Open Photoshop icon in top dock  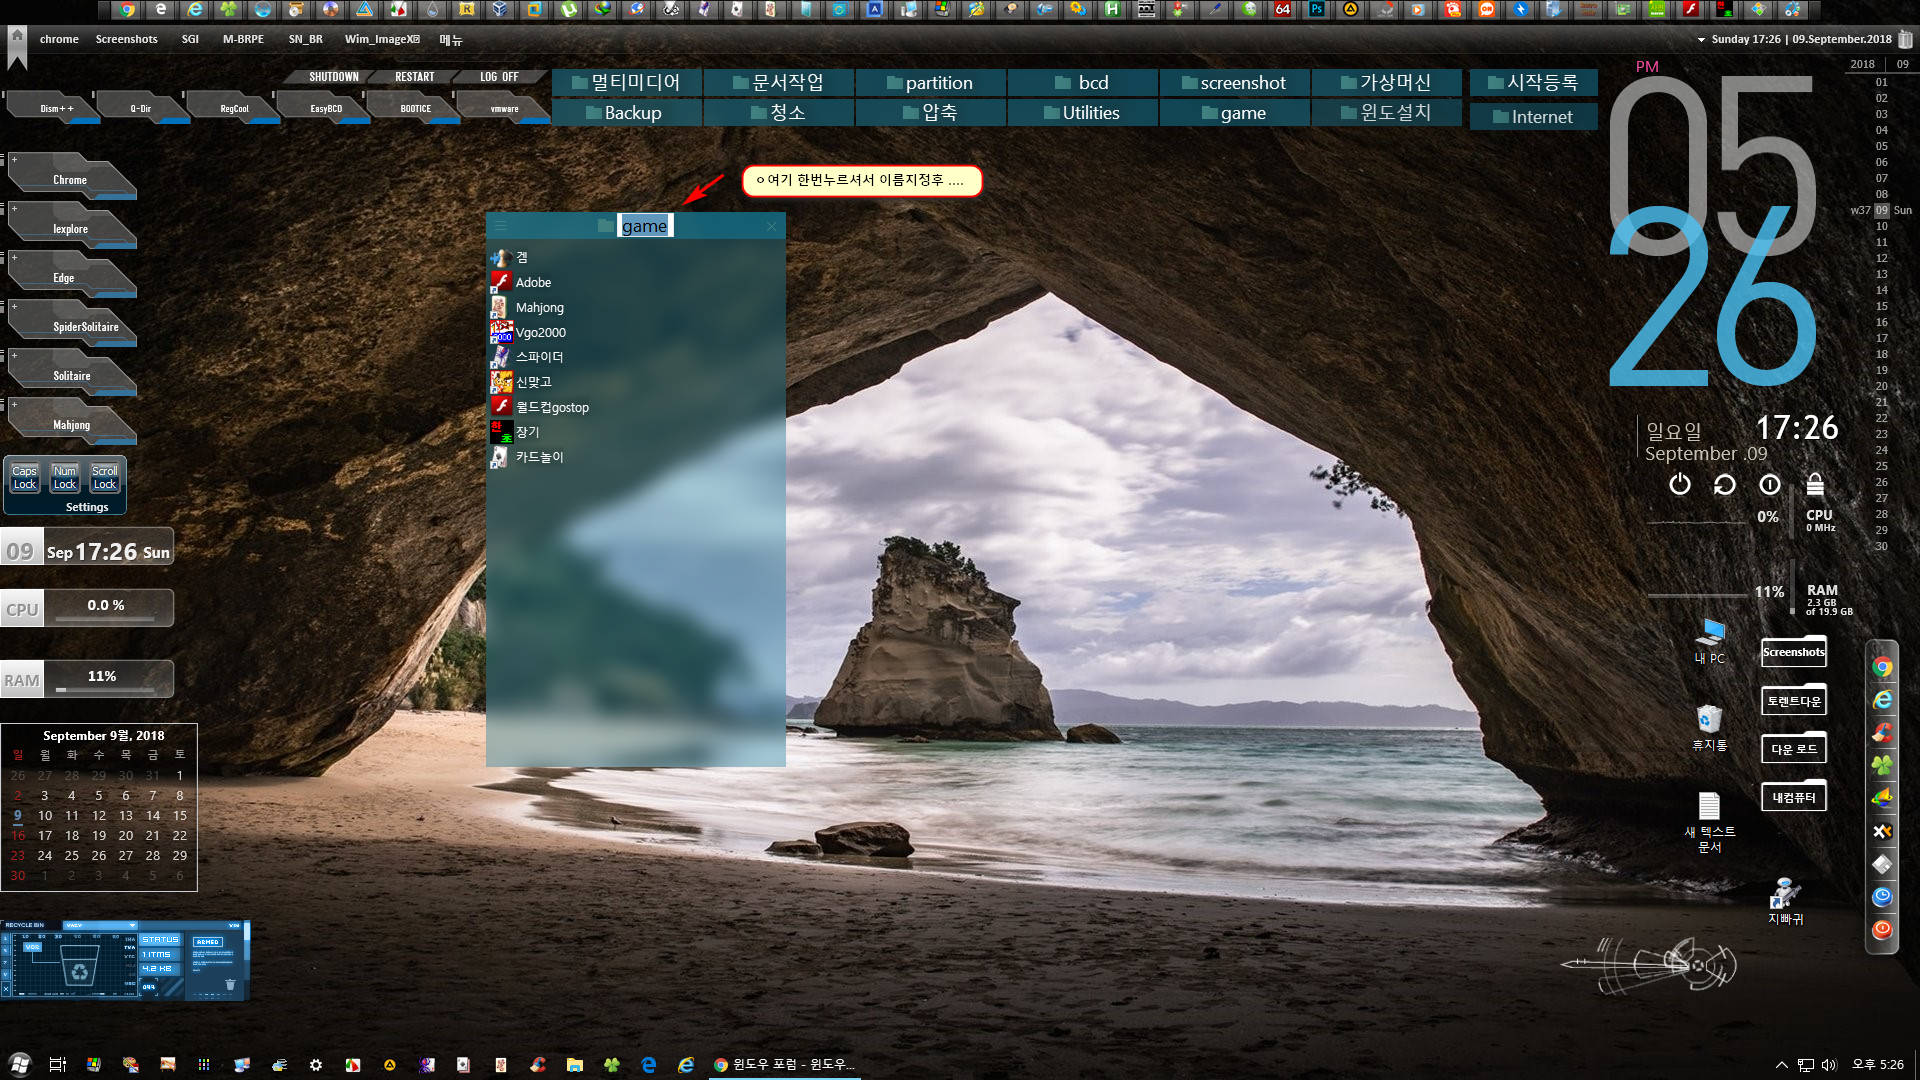(x=1317, y=10)
